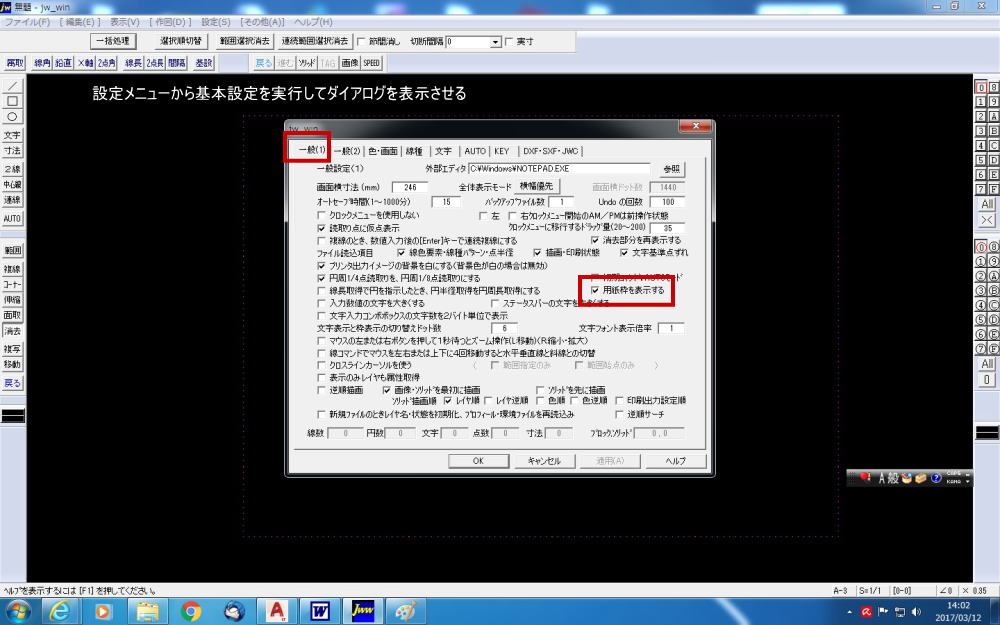The image size is (1000, 625).
Task: Click the 2点角 toolbar item
Action: [x=107, y=62]
